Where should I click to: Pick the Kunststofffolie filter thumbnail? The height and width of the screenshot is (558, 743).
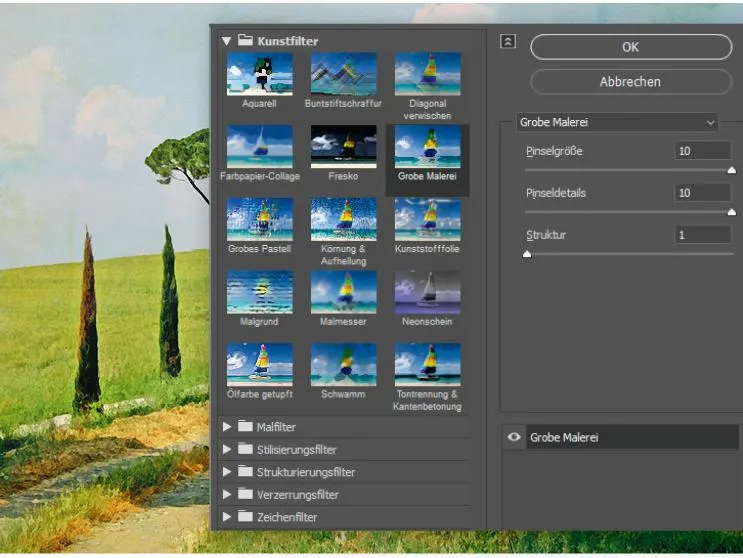427,219
